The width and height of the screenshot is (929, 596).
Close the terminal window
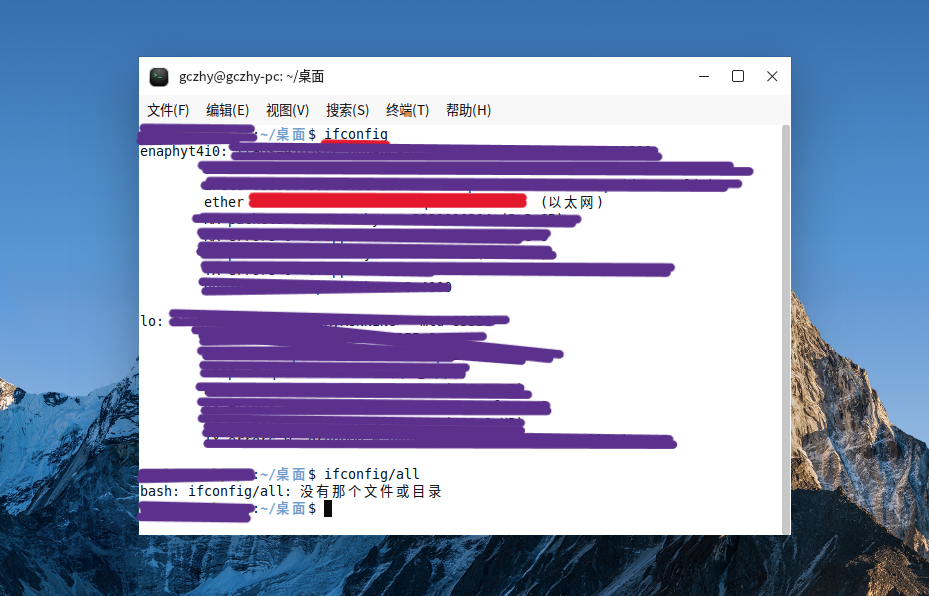[x=772, y=77]
